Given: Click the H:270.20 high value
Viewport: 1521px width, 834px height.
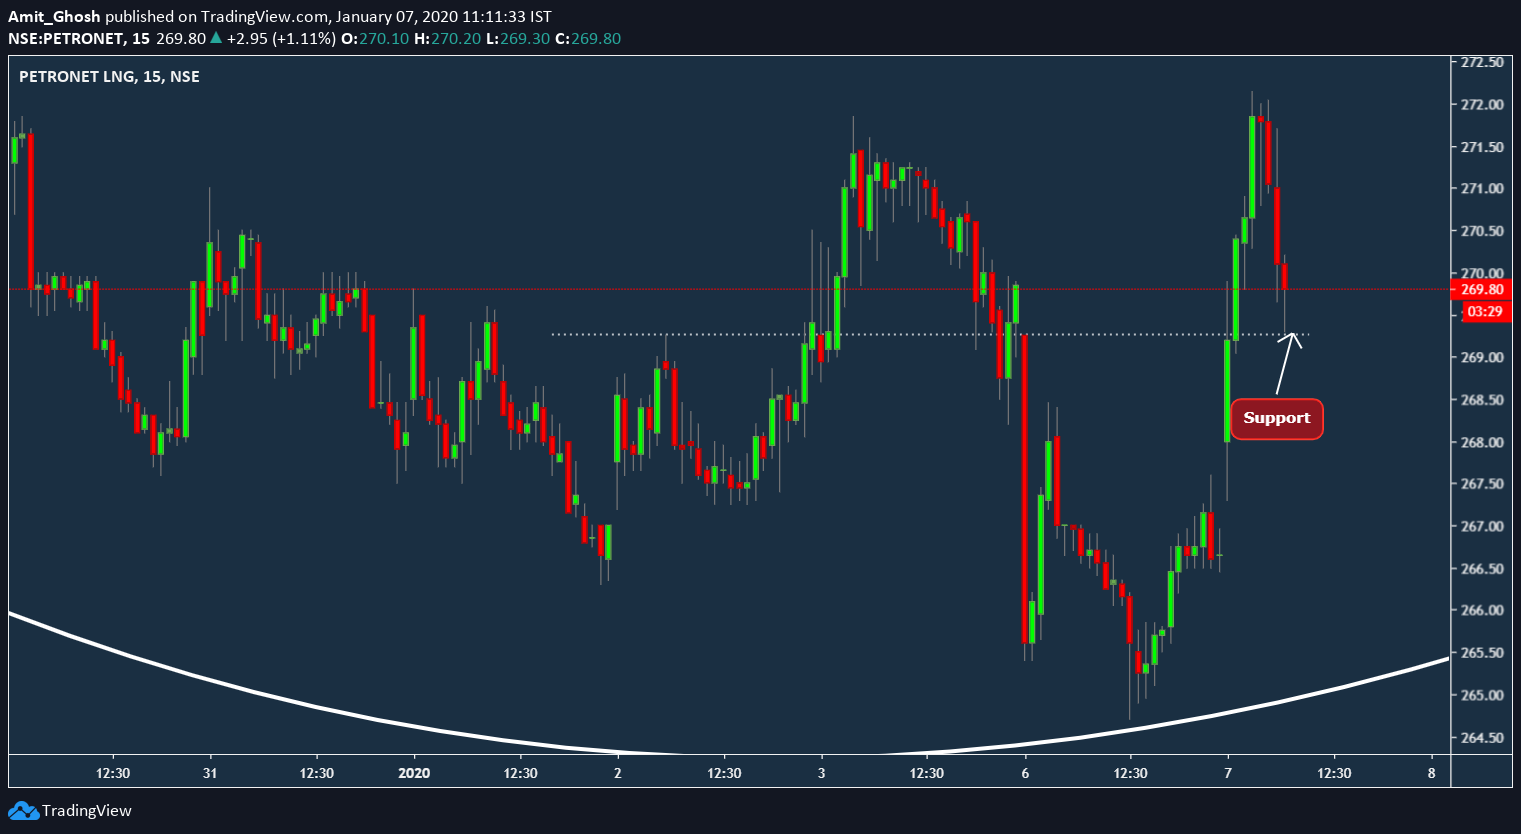Looking at the screenshot, I should 447,39.
